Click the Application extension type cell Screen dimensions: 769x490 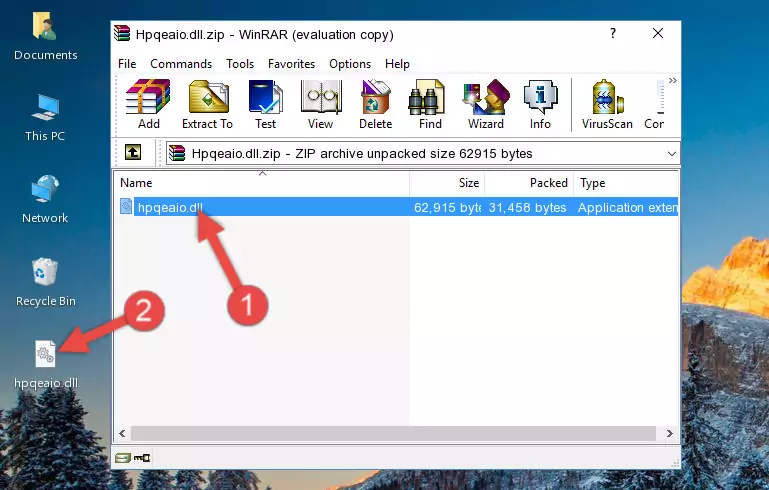click(627, 207)
